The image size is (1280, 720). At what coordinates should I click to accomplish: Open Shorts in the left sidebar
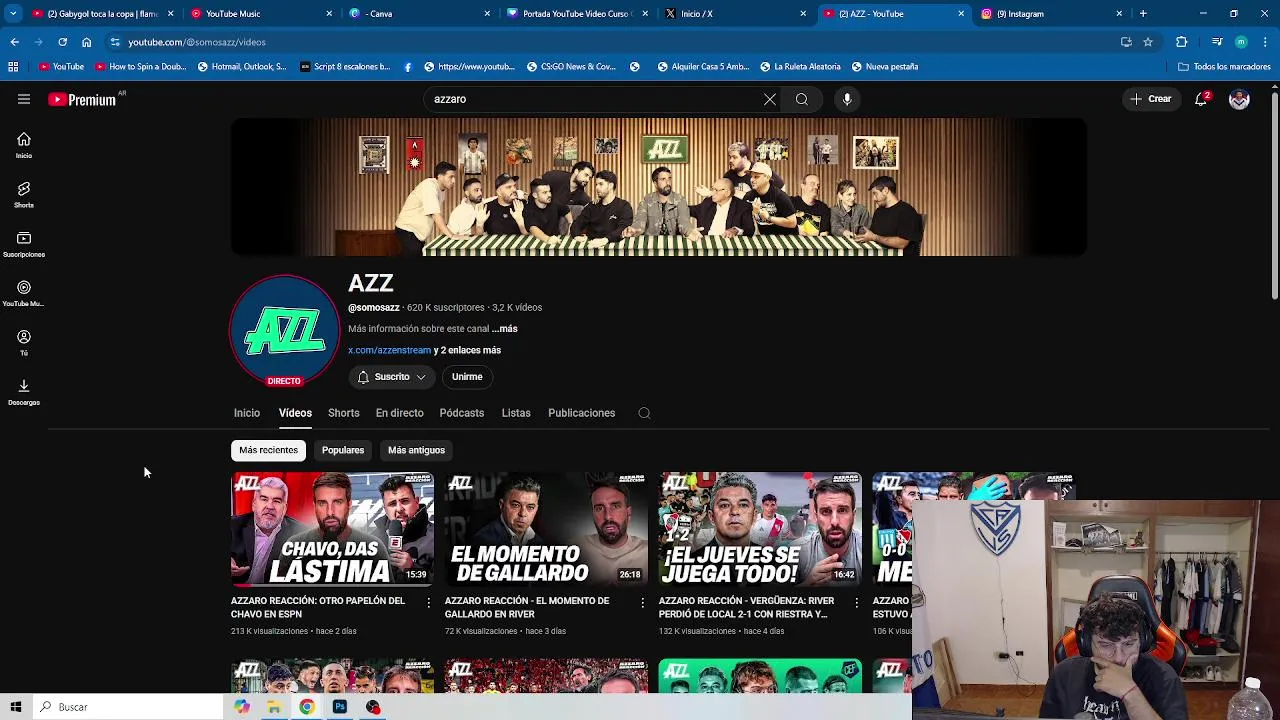click(x=24, y=194)
